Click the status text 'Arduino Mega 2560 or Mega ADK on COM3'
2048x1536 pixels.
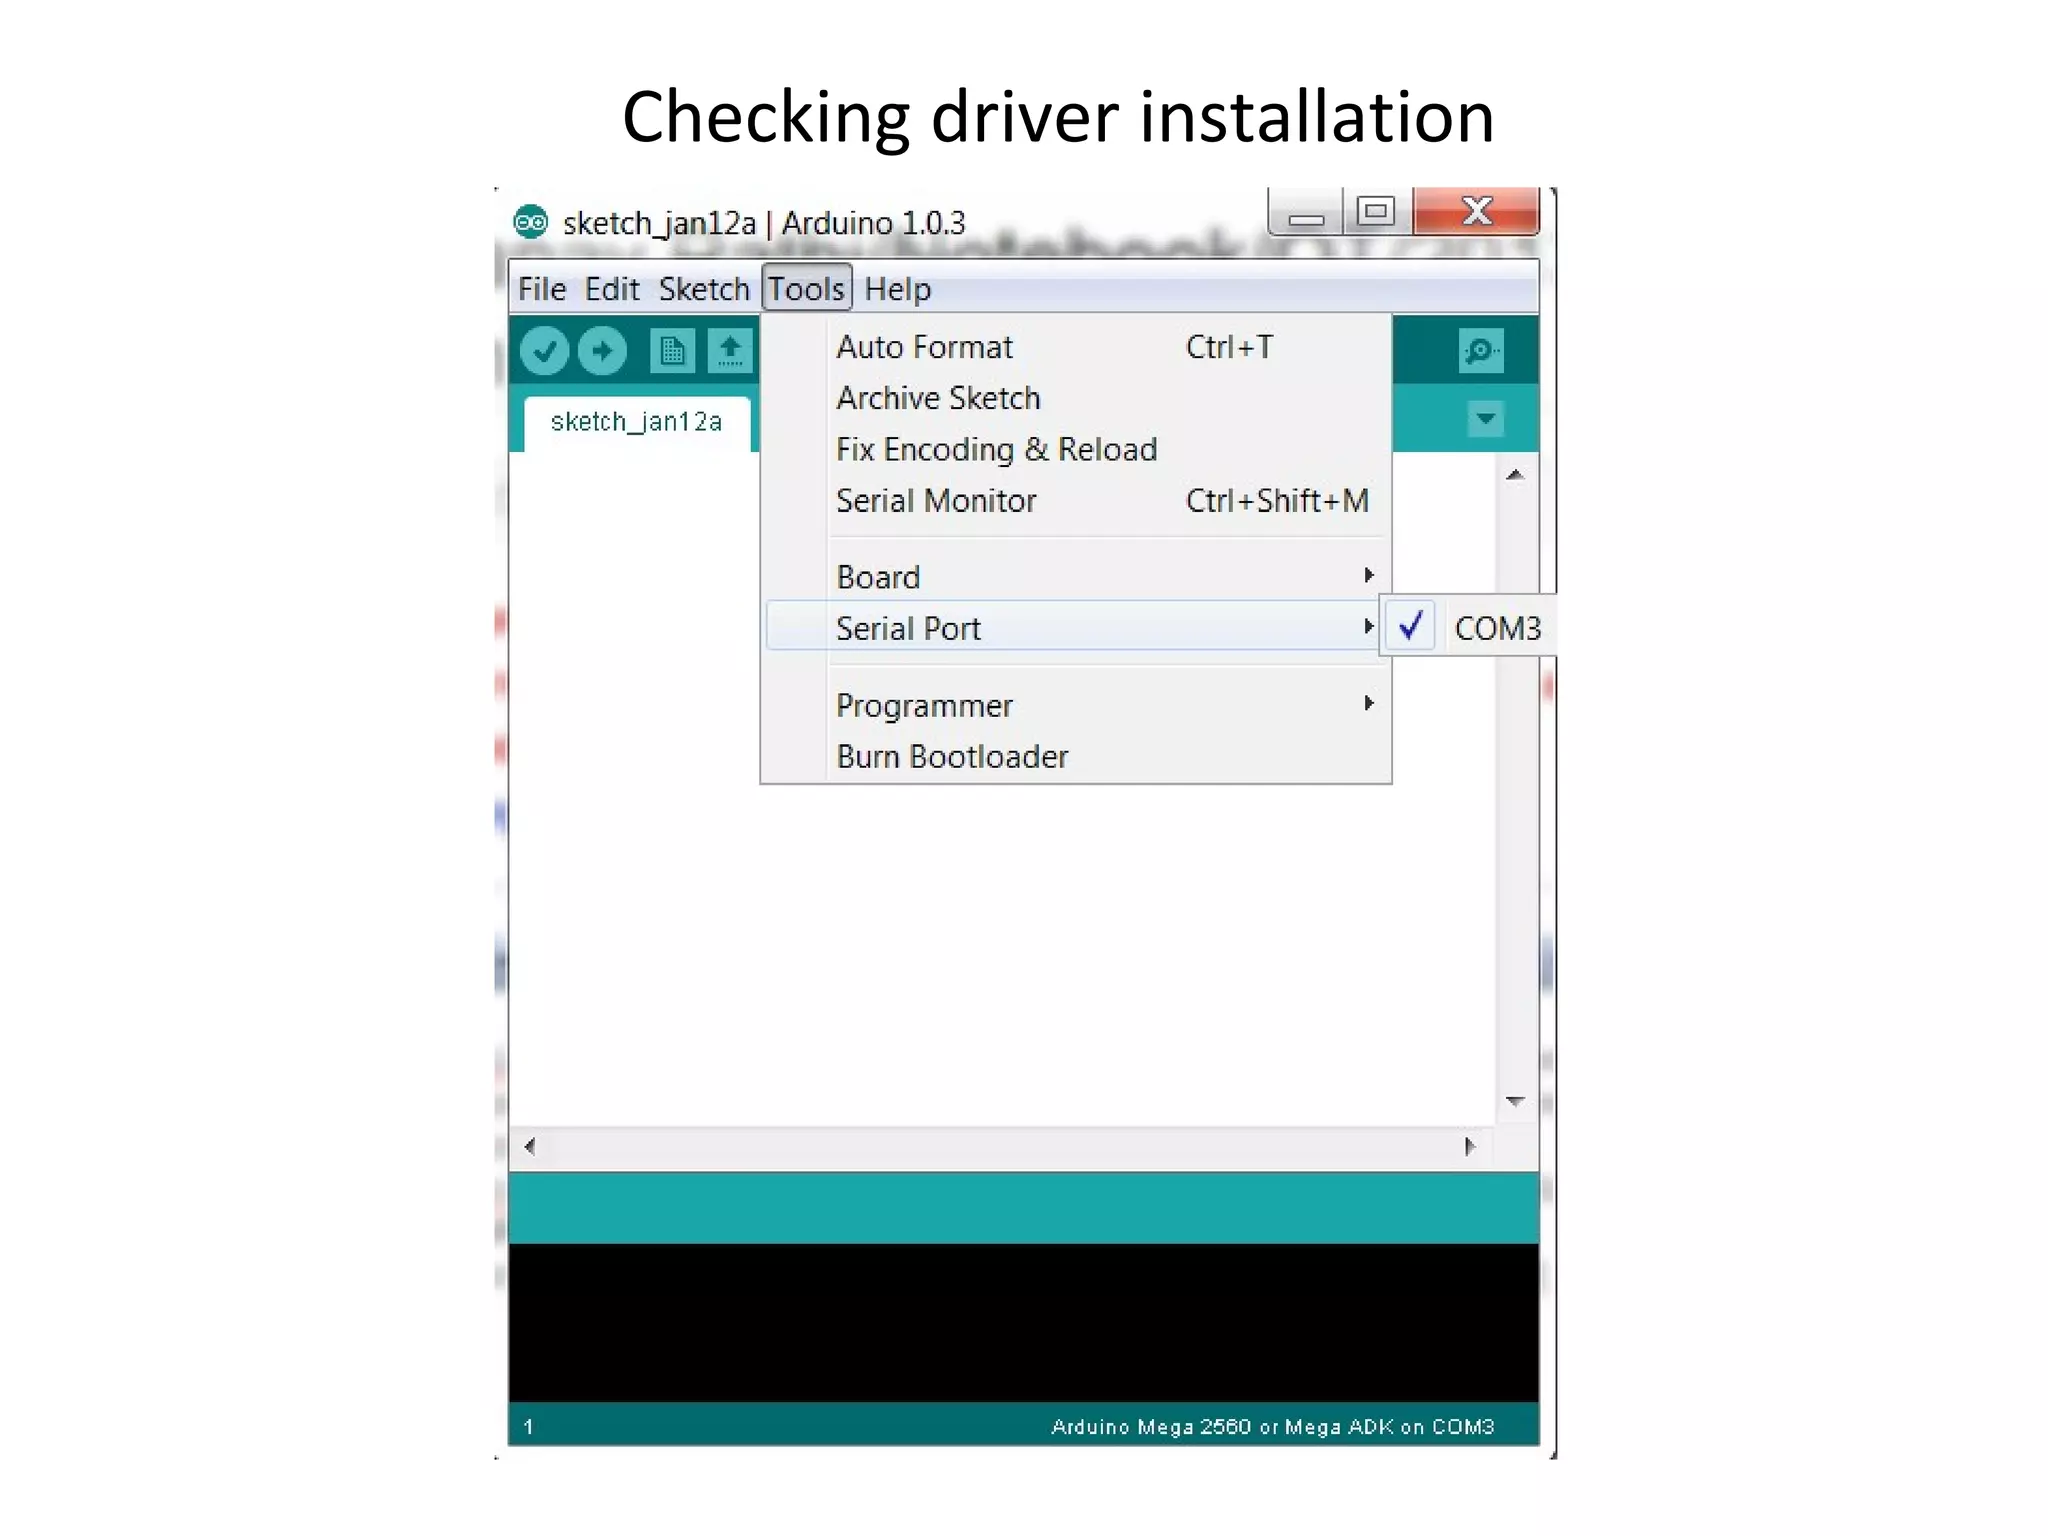tap(1273, 1427)
